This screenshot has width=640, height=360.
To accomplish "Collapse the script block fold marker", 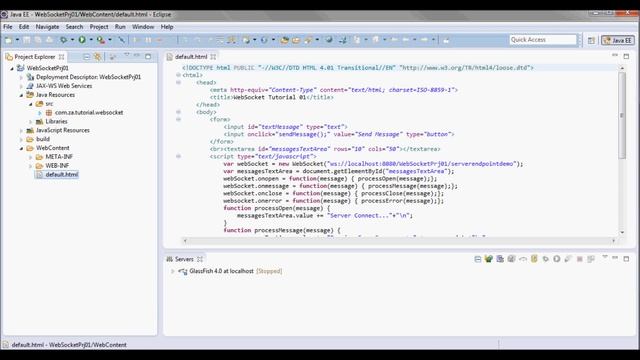I will pos(178,157).
